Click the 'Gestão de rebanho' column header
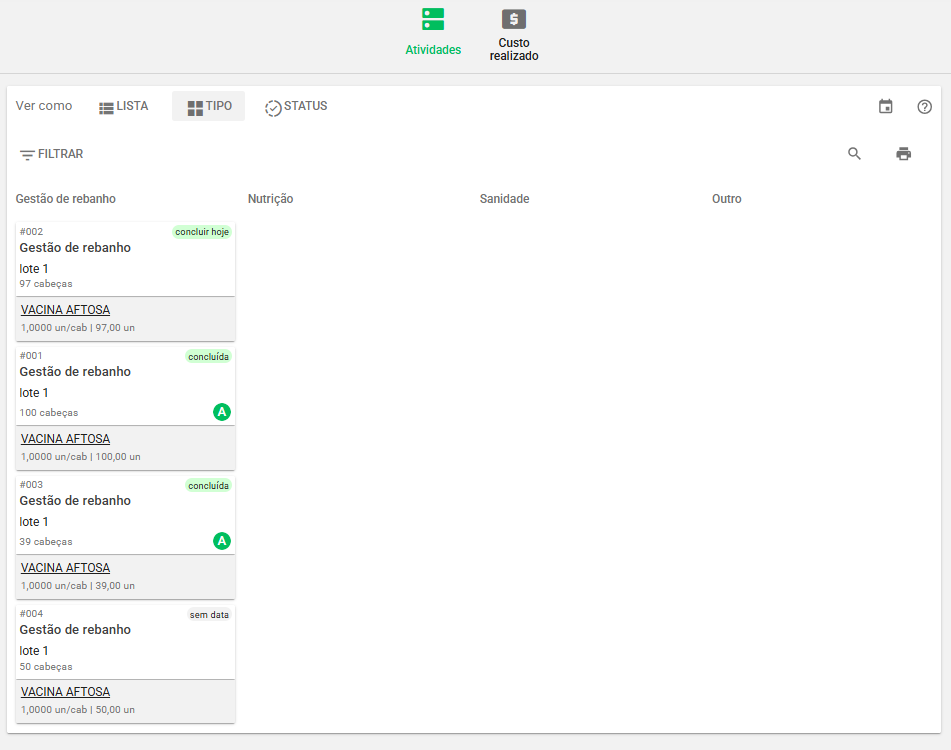Screen dimensions: 951x750 pos(66,199)
